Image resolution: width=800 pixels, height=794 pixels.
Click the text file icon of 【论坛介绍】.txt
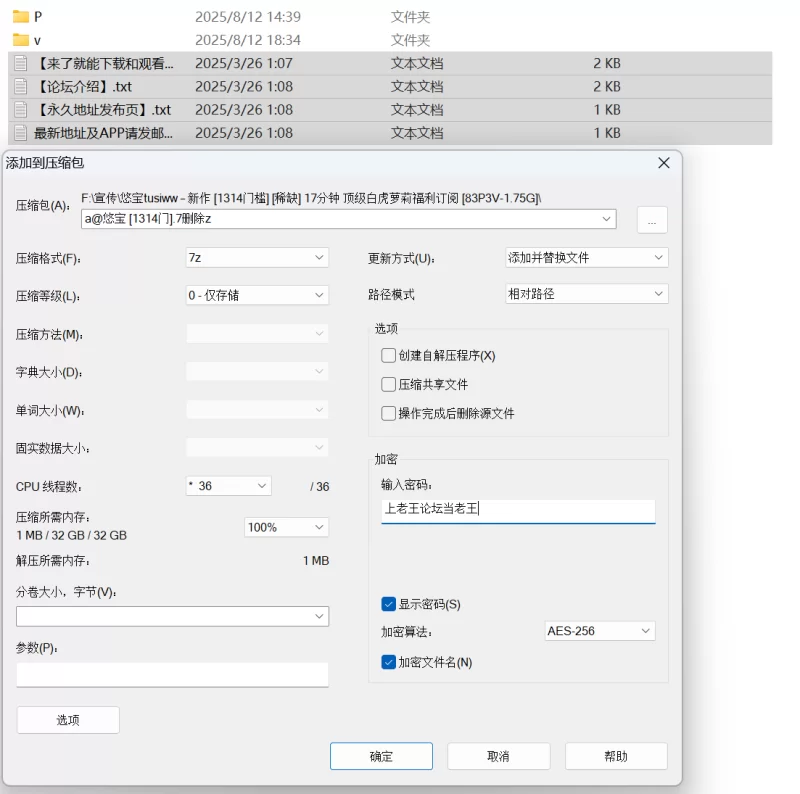coord(20,86)
